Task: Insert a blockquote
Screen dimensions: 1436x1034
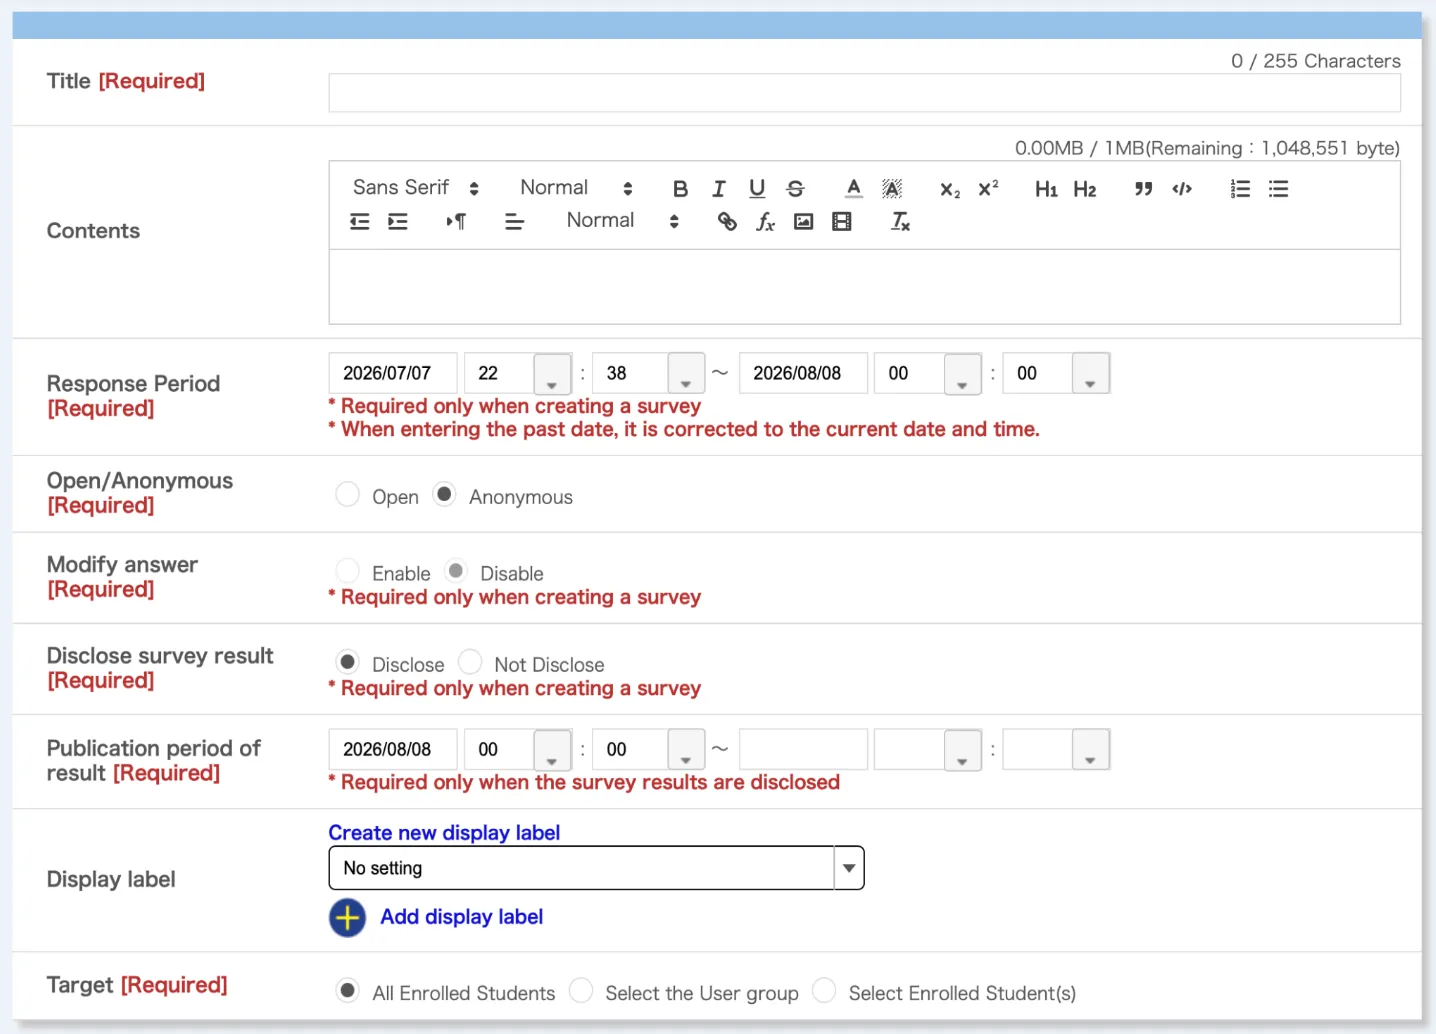Action: tap(1143, 188)
